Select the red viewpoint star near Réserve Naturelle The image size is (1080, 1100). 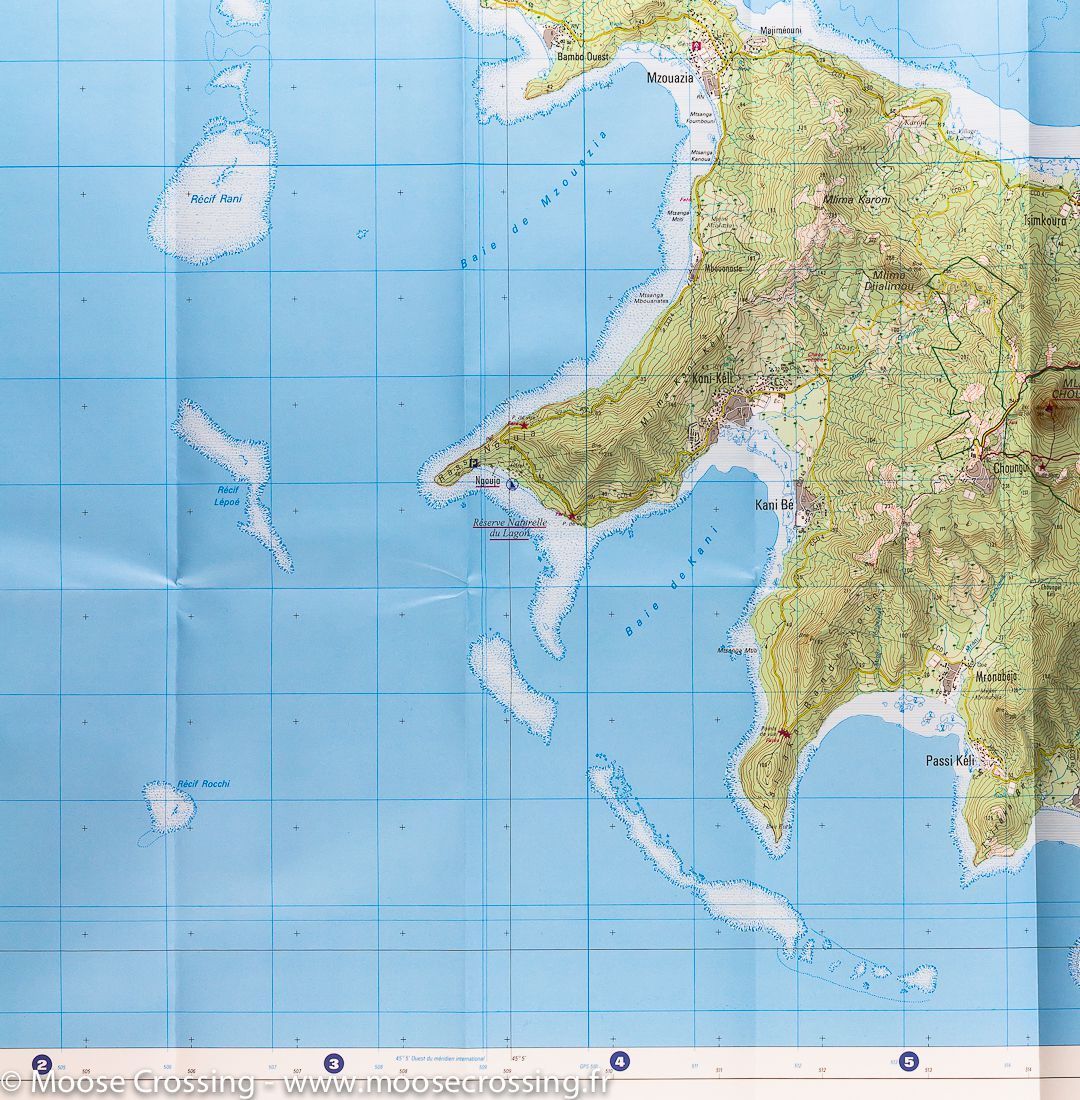(x=570, y=516)
